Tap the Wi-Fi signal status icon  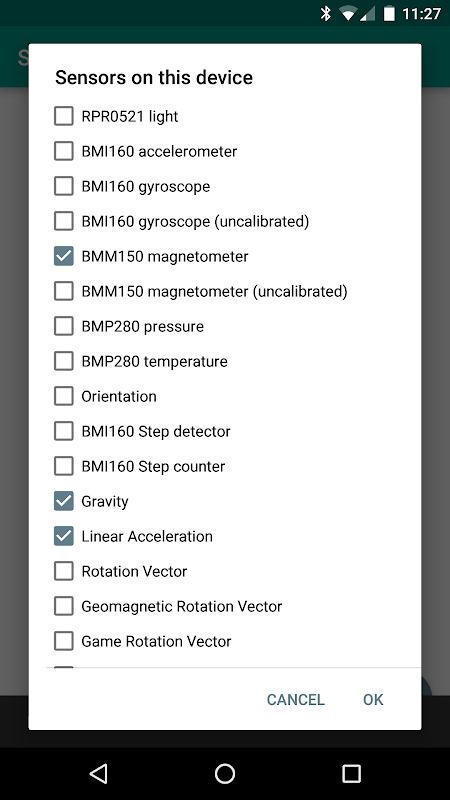click(348, 14)
